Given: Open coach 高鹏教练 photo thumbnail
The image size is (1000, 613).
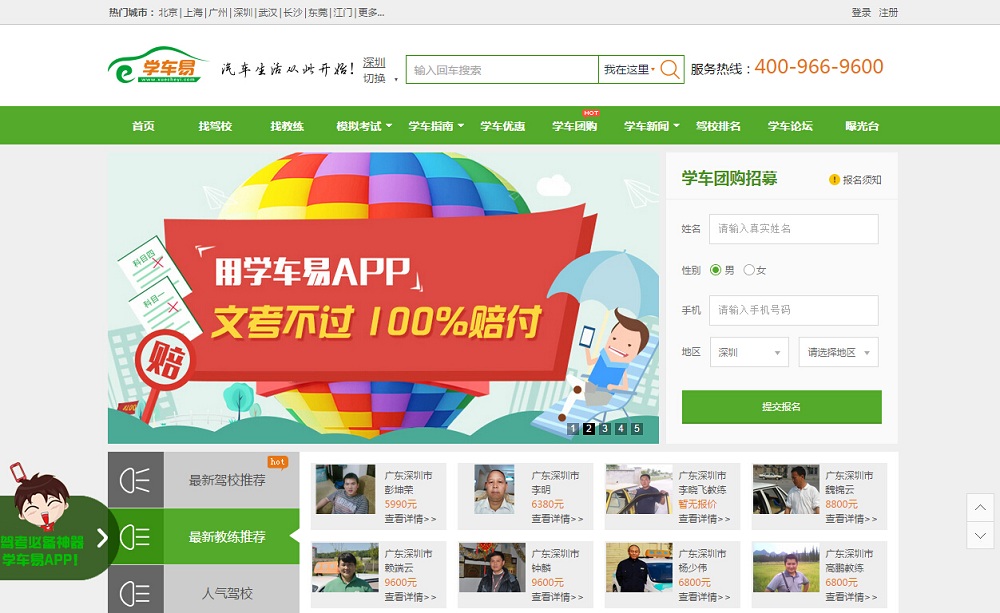Looking at the screenshot, I should coord(786,567).
